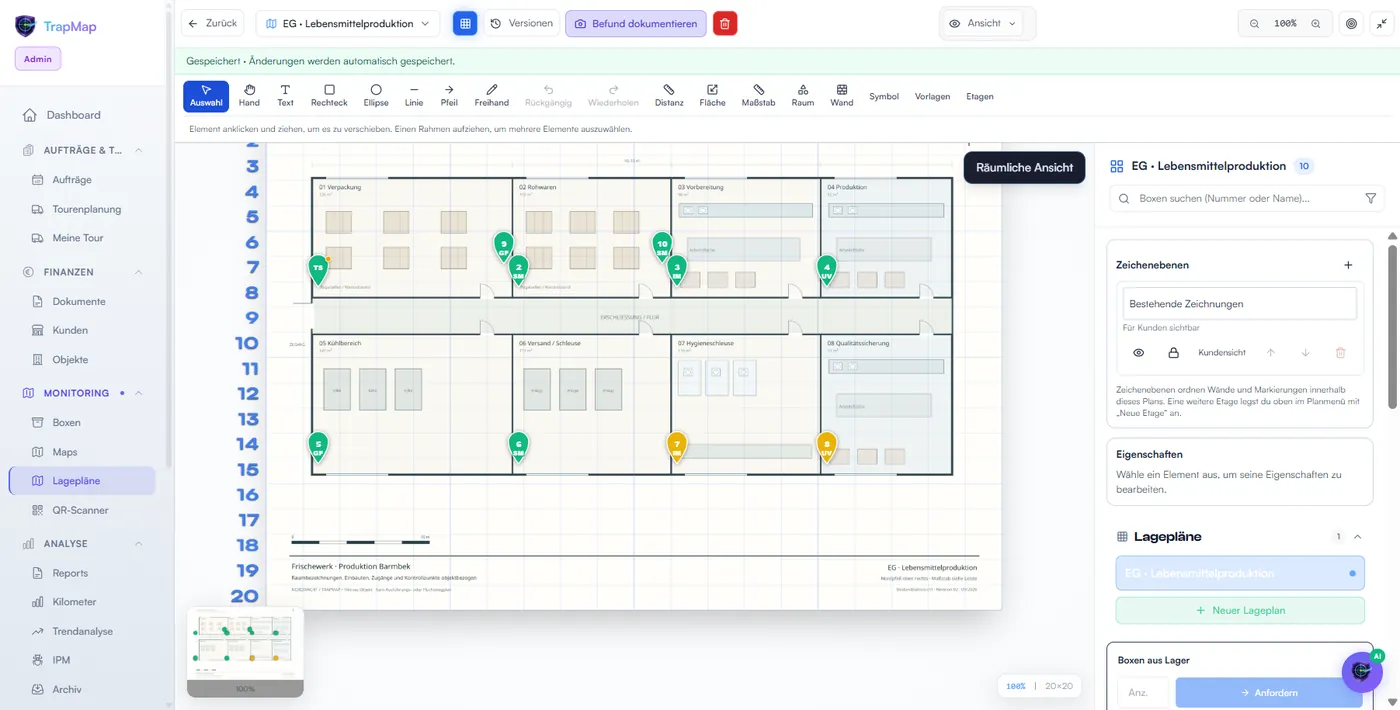The width and height of the screenshot is (1400, 710).
Task: Choose the Rechteck drawing tool
Action: [329, 96]
